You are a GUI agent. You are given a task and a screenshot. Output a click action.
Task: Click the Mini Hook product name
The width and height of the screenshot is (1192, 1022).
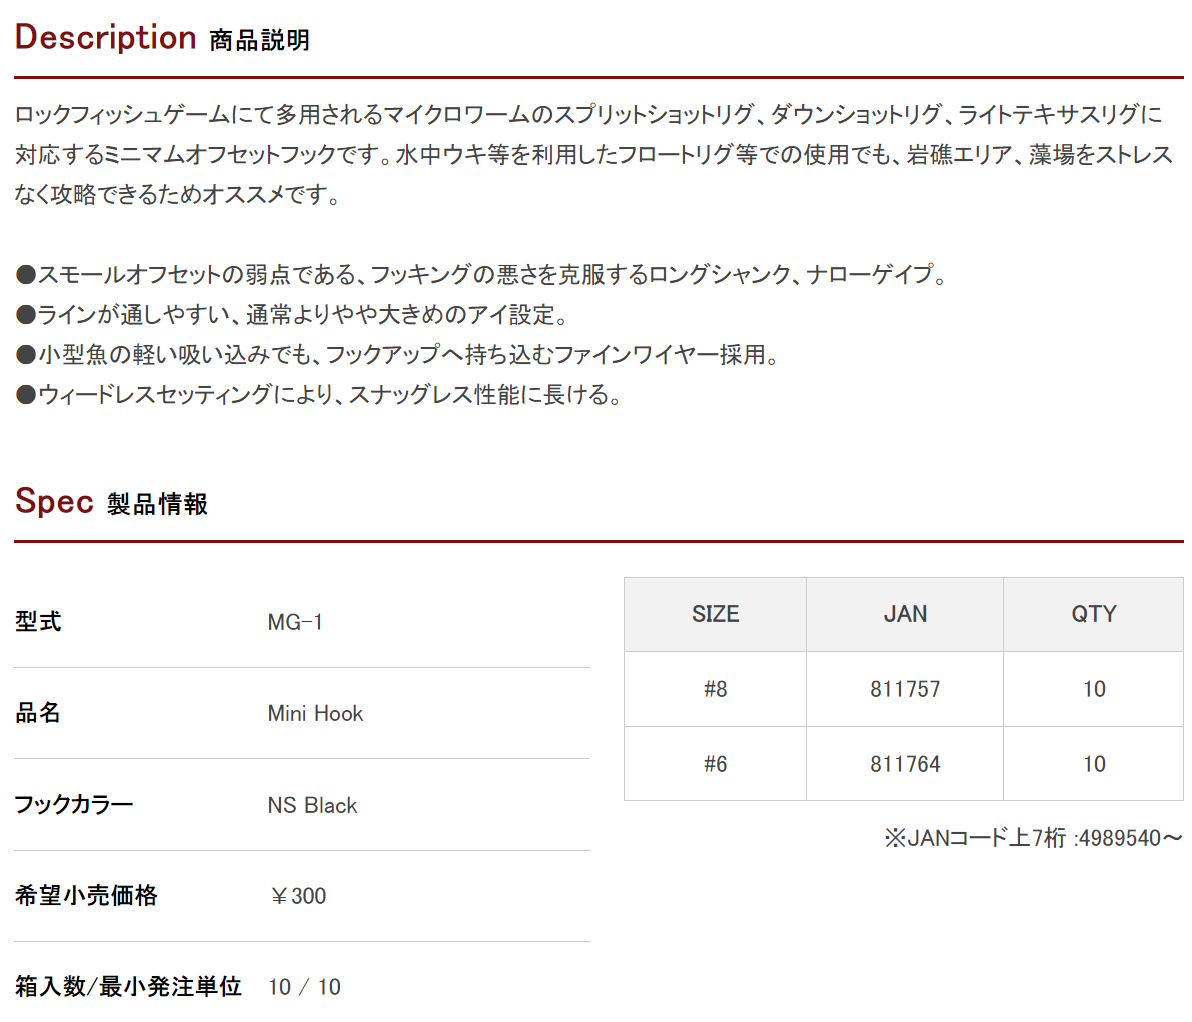point(315,713)
